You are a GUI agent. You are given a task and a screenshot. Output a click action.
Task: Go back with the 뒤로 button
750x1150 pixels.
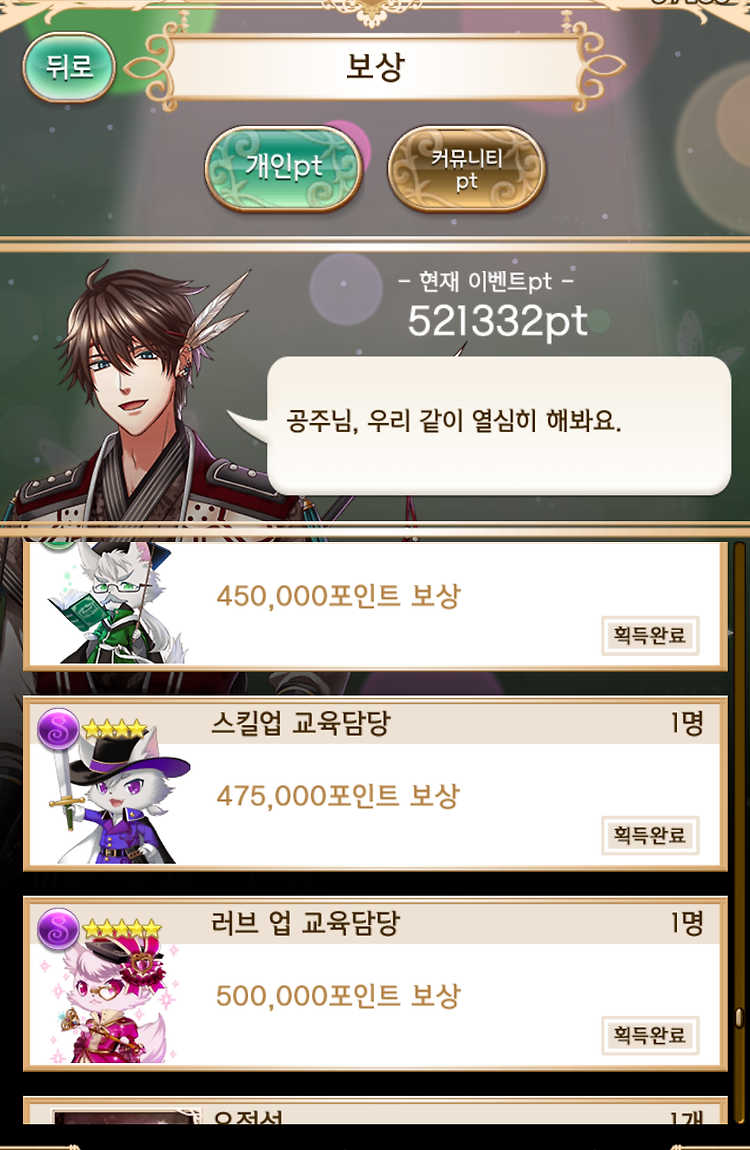69,67
